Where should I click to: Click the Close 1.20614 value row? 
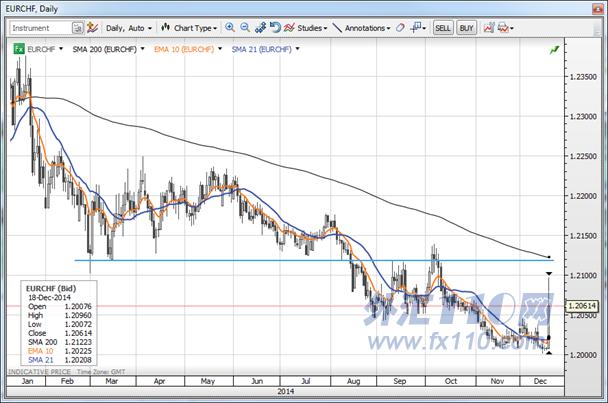point(60,333)
